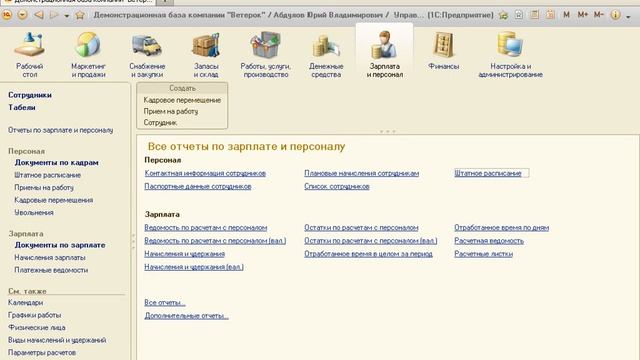The image size is (640, 360).
Task: Open the Маркетинг и продажи section
Action: (88, 55)
